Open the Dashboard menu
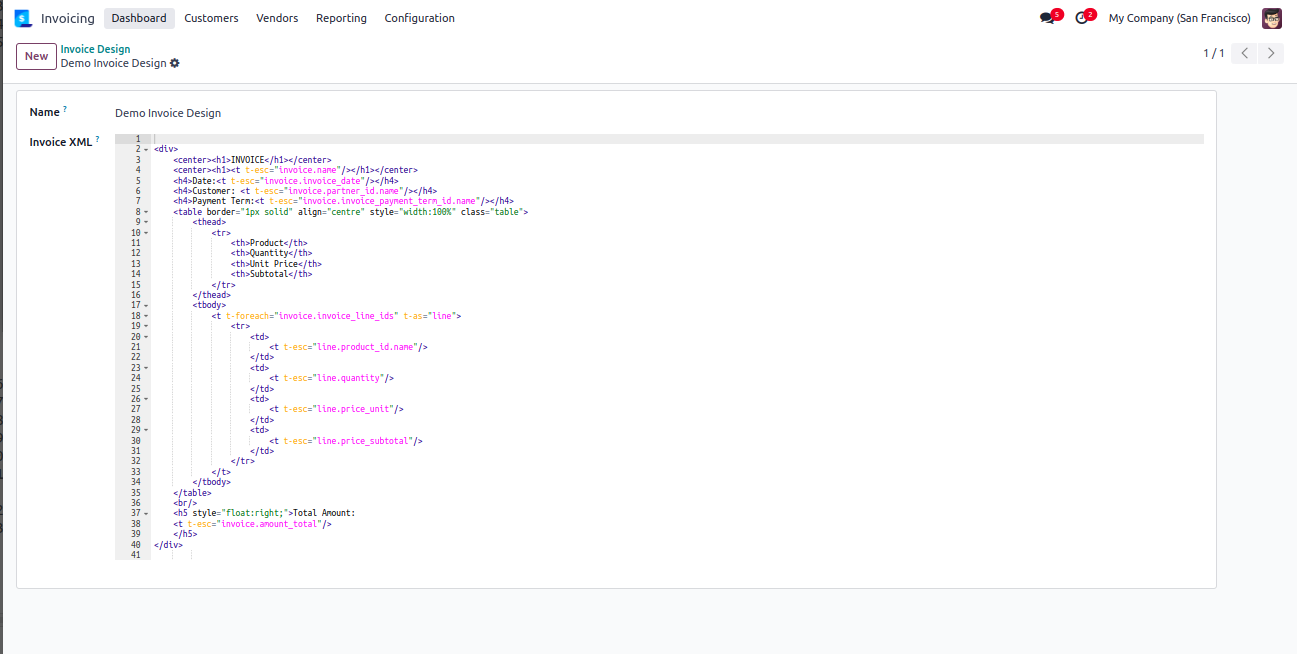 click(x=139, y=18)
